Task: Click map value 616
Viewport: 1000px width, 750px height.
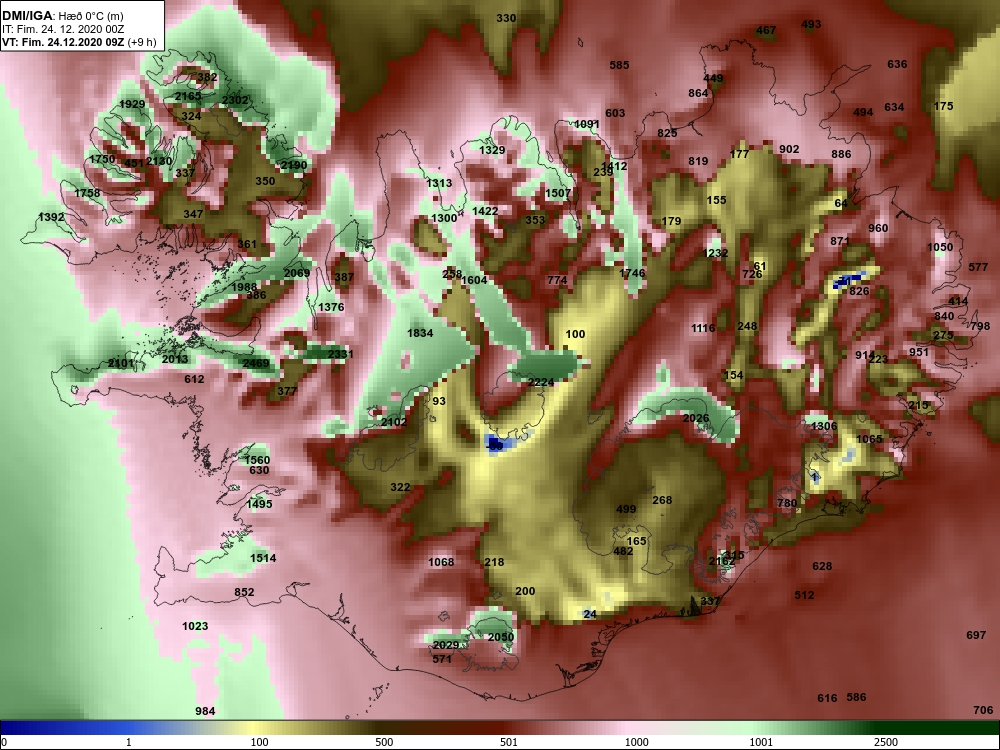Action: (827, 698)
